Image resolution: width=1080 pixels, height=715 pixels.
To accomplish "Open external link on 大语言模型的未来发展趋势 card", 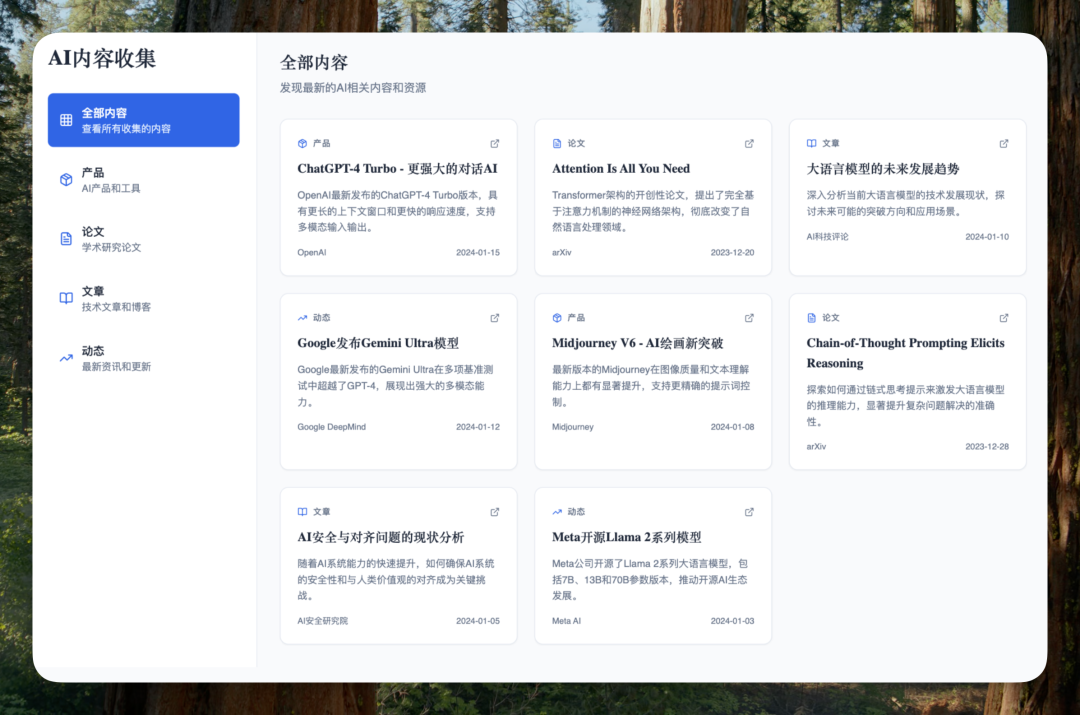I will 1004,143.
